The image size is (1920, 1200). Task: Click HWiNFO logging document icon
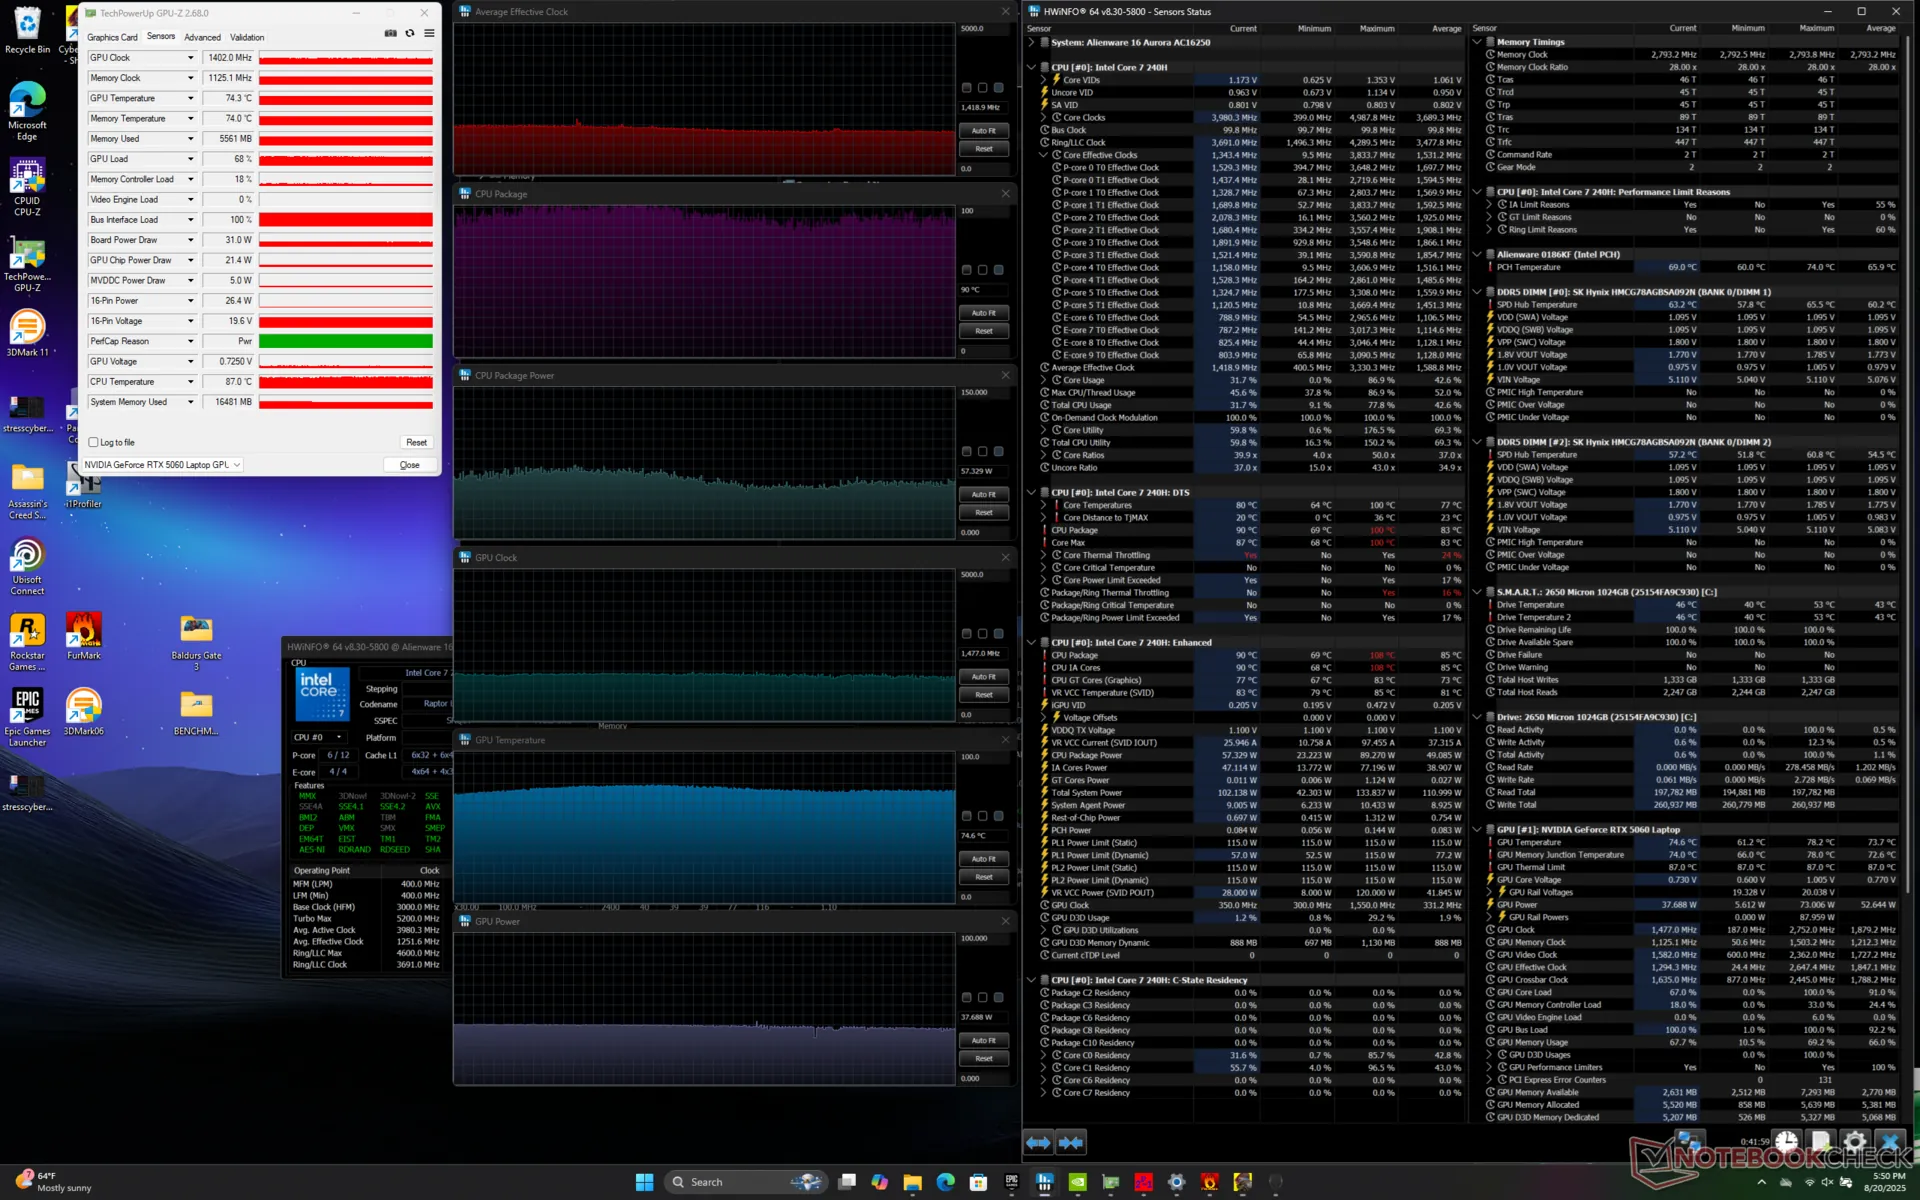(x=1820, y=1142)
